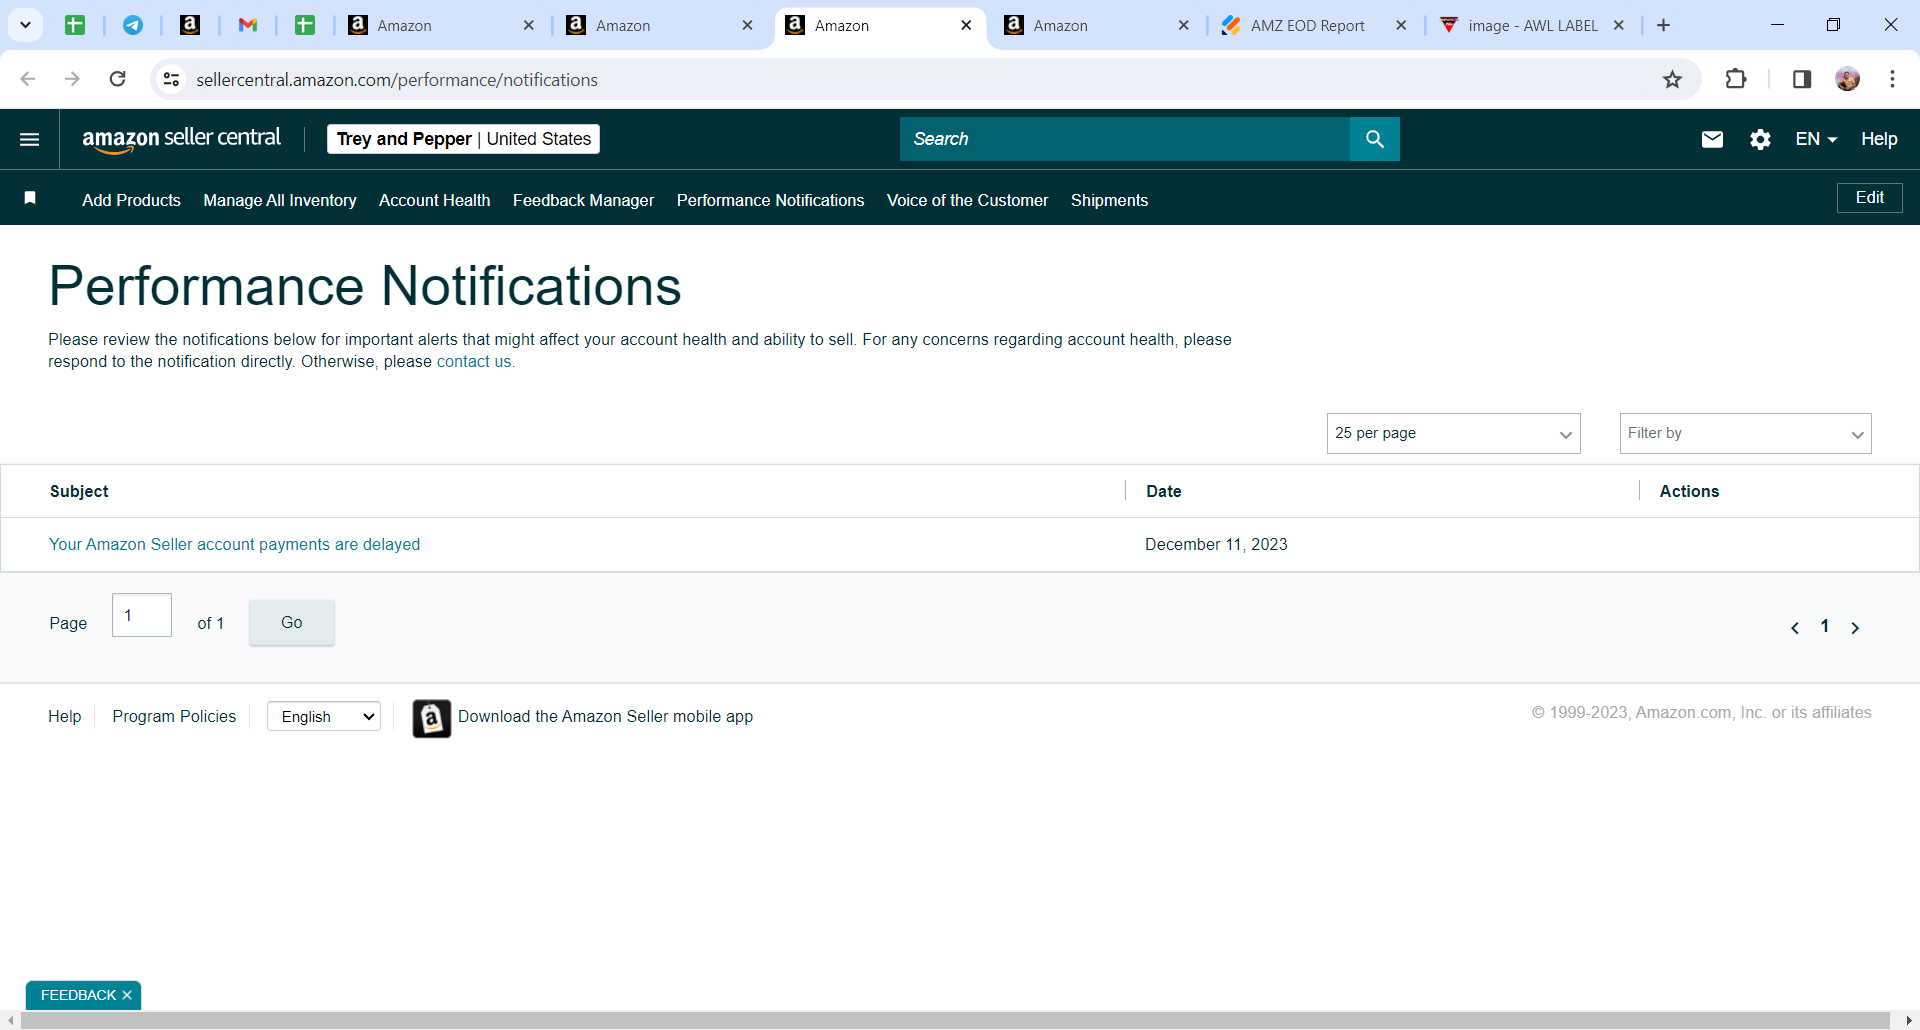The image size is (1920, 1030).
Task: Click the Amazon Seller Central logo
Action: click(181, 139)
